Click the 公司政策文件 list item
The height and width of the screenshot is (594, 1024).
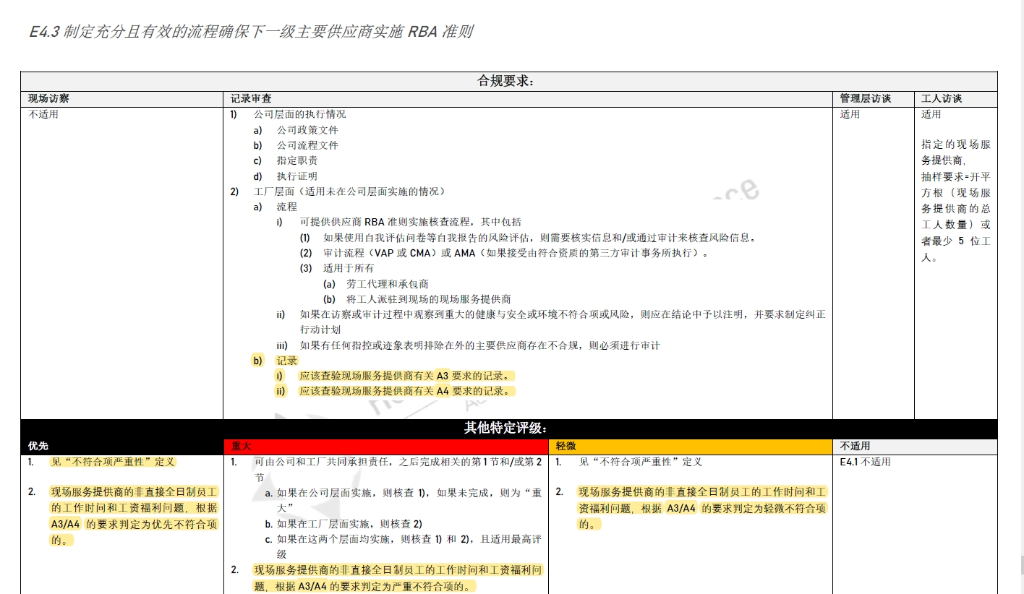(x=307, y=130)
